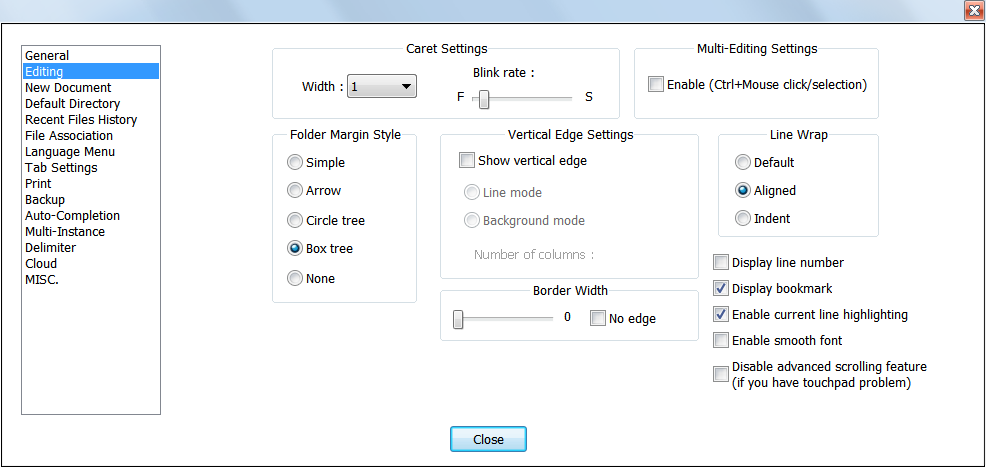
Task: Enable Display line number
Action: [720, 263]
